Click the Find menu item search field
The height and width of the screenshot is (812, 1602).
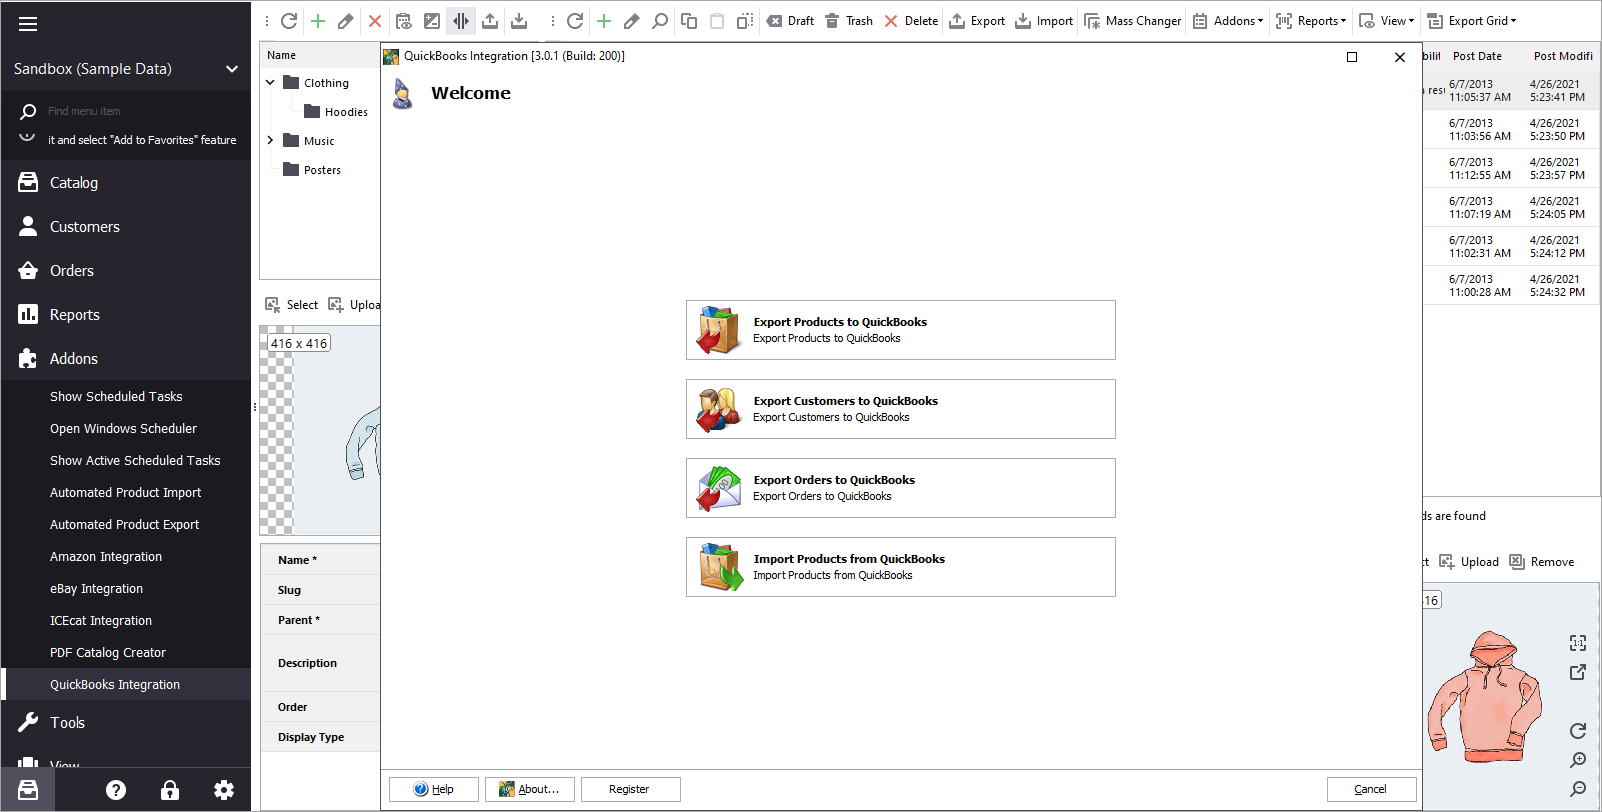coord(140,111)
